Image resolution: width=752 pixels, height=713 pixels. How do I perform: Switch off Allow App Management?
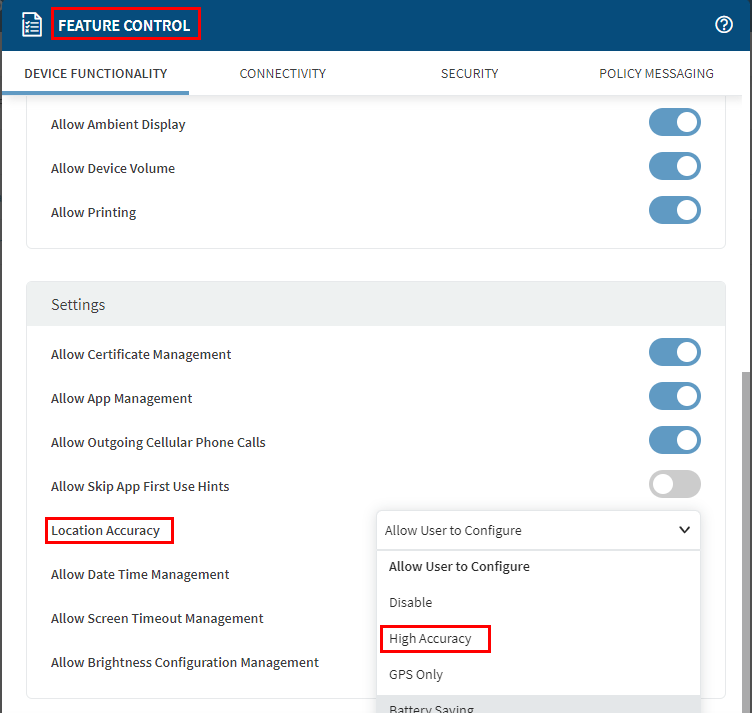click(x=674, y=397)
